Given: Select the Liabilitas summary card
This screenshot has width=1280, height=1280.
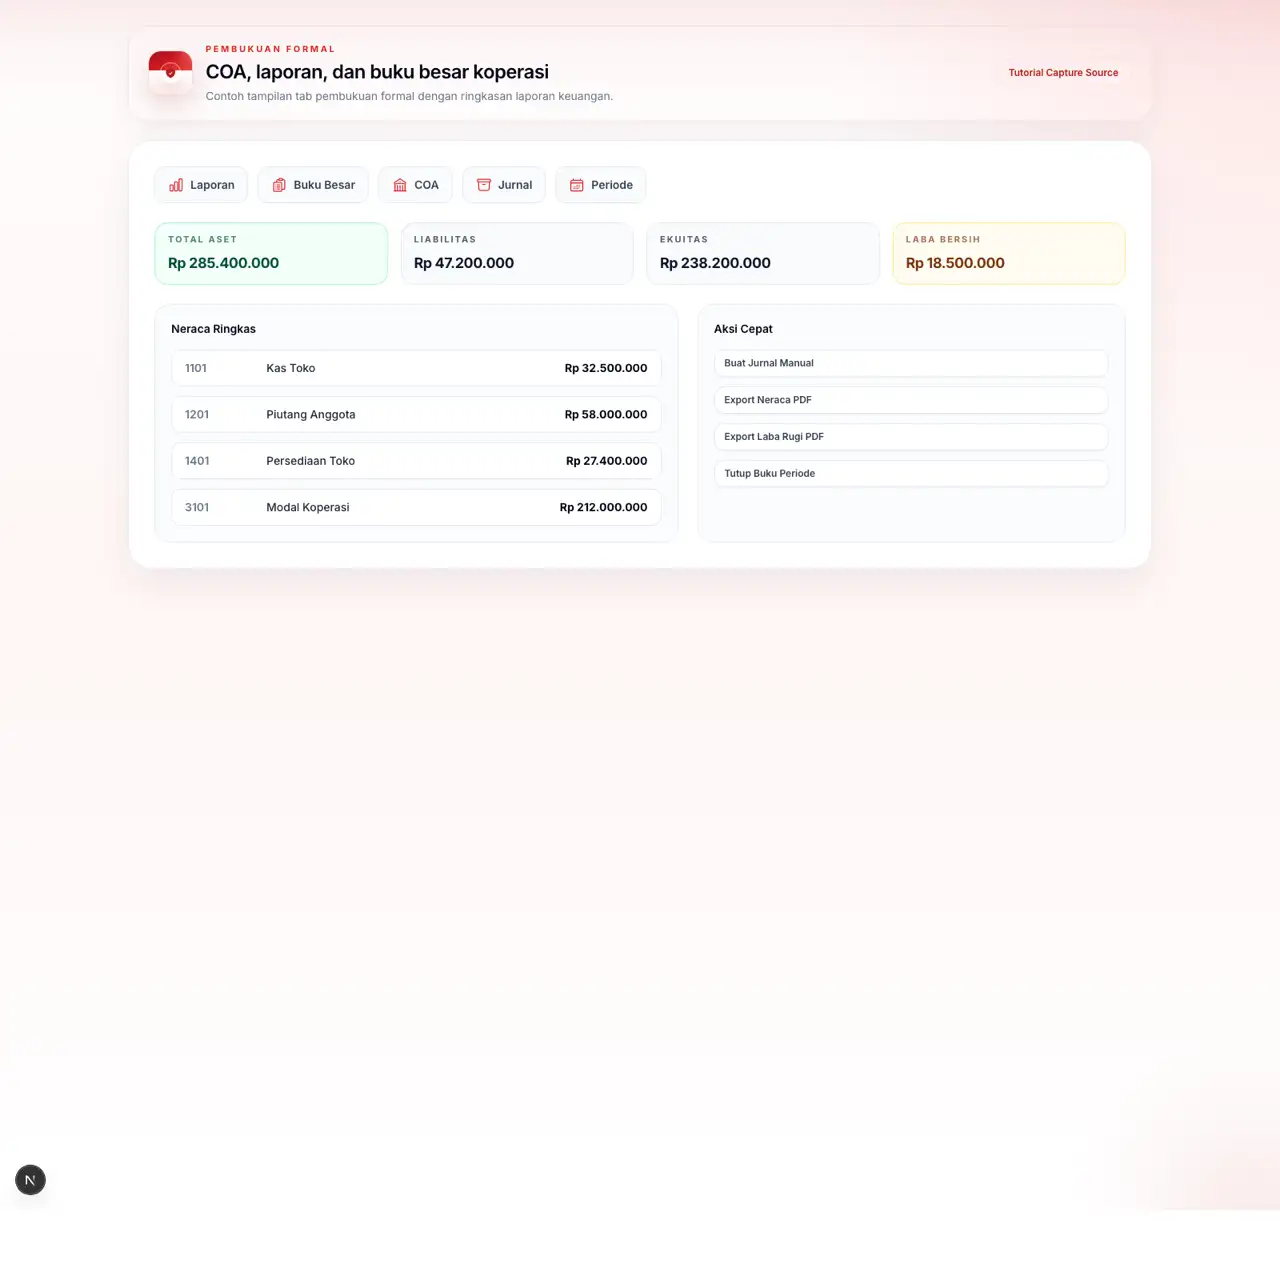Looking at the screenshot, I should click(x=517, y=253).
